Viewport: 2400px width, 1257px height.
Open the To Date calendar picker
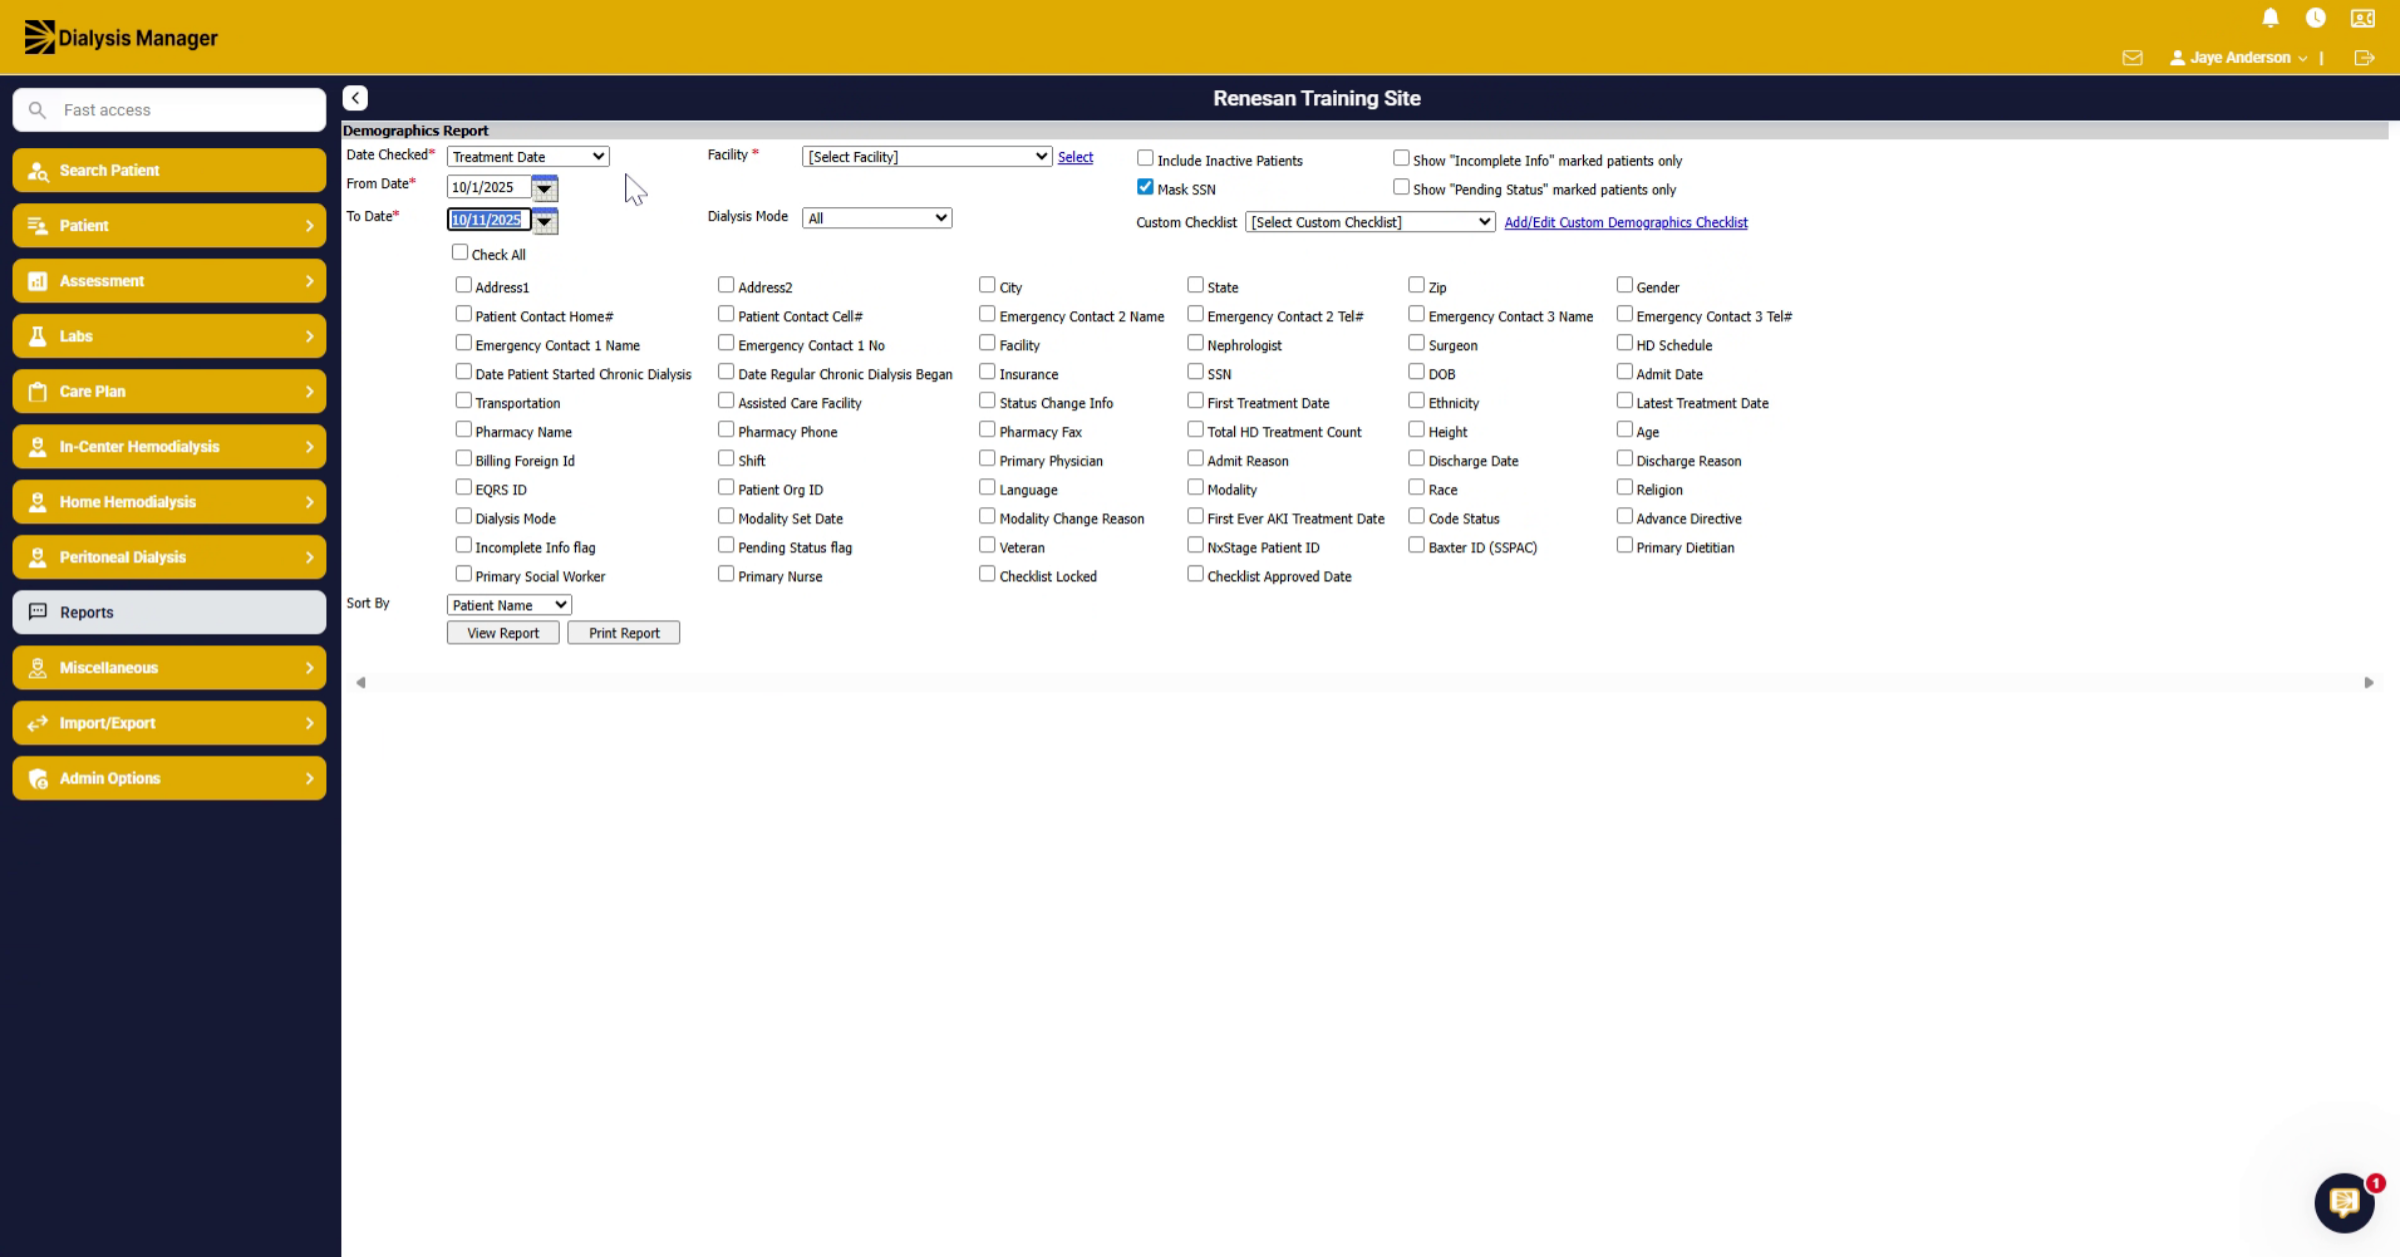[544, 221]
